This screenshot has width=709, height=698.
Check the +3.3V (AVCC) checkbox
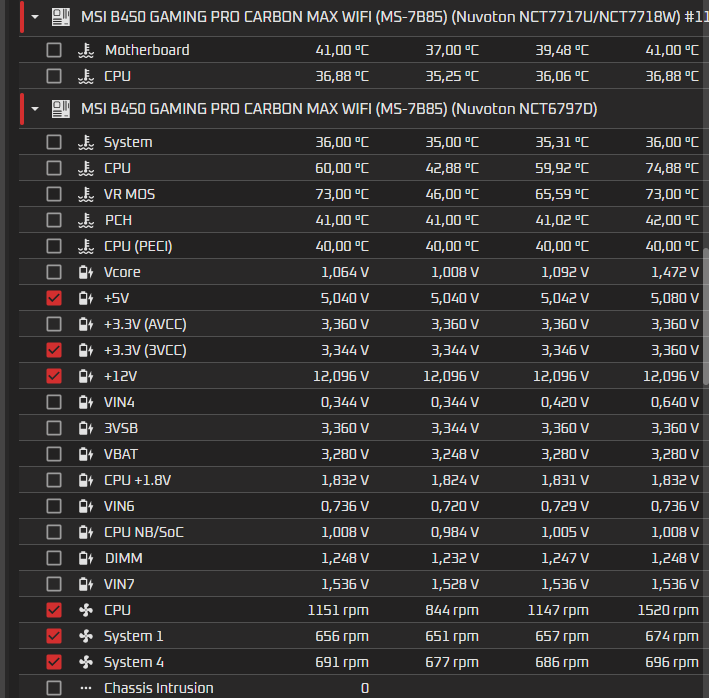point(54,324)
